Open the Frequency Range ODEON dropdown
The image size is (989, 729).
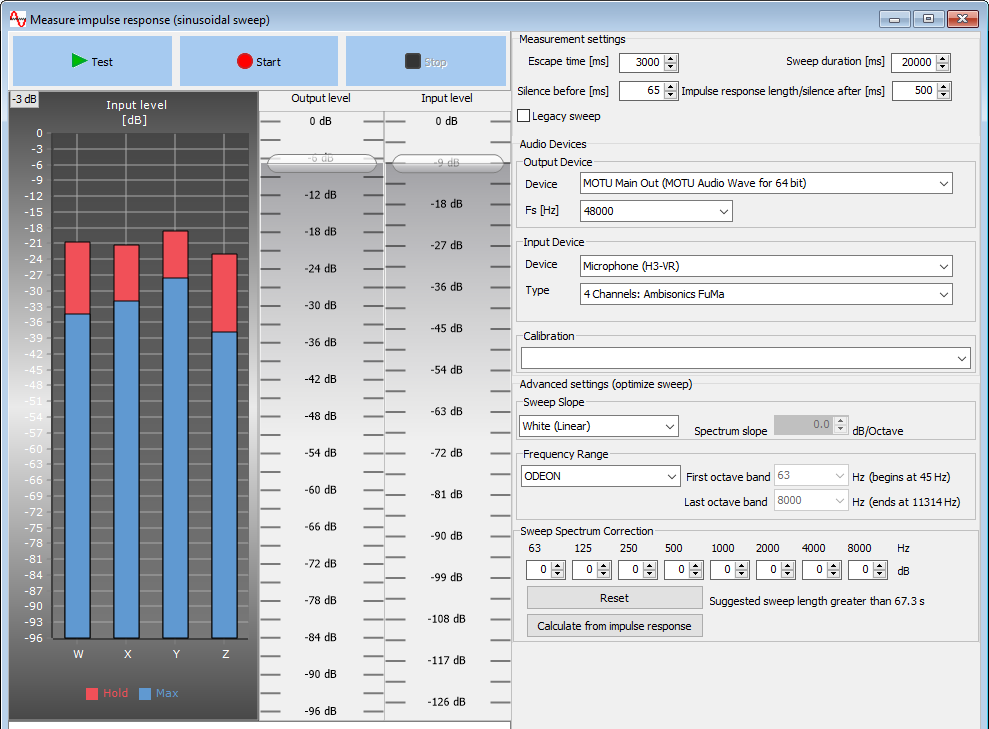click(x=600, y=476)
